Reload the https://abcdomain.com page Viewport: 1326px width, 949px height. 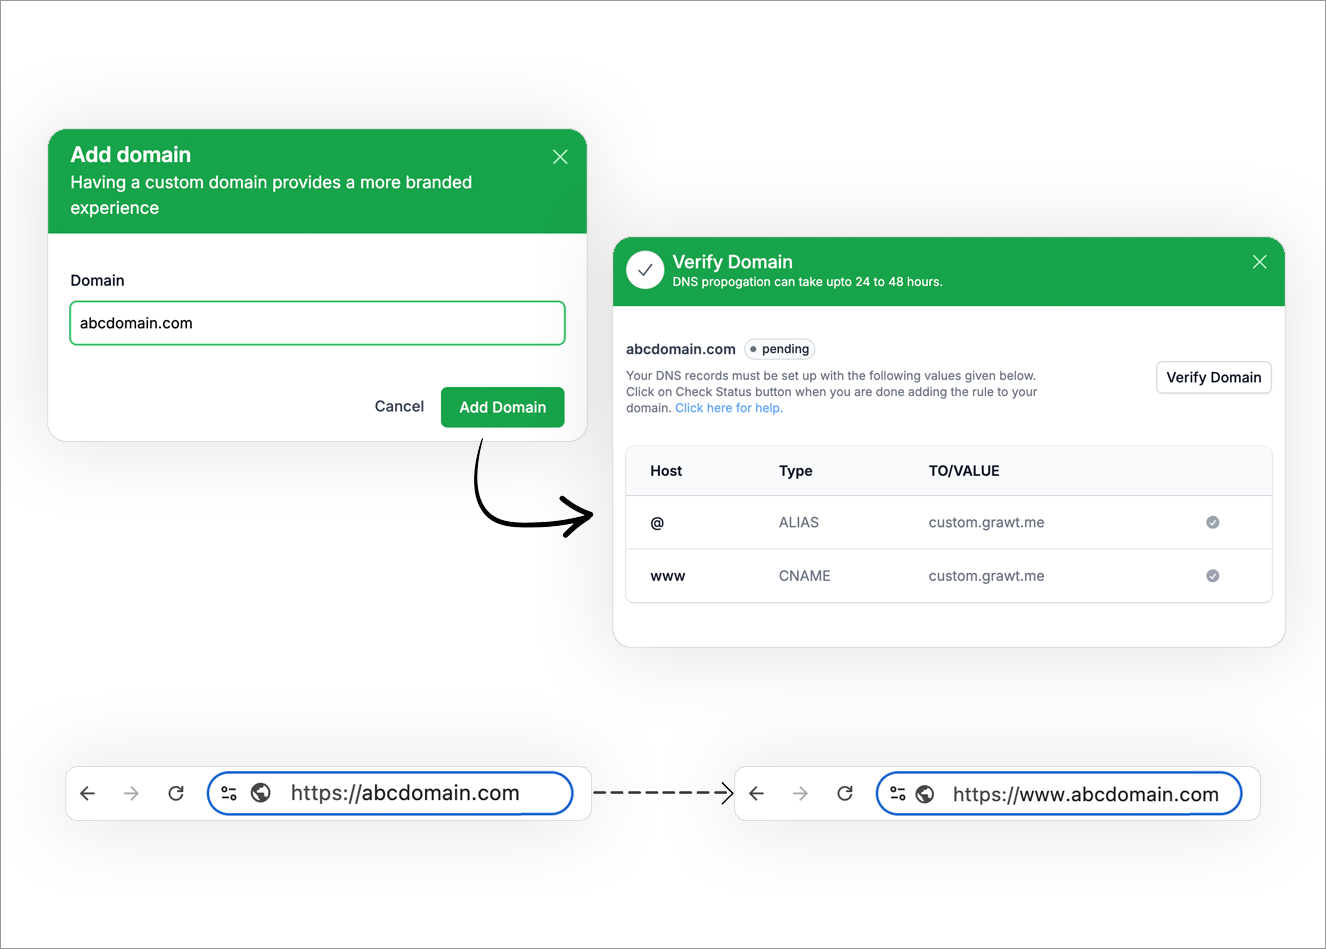[176, 793]
